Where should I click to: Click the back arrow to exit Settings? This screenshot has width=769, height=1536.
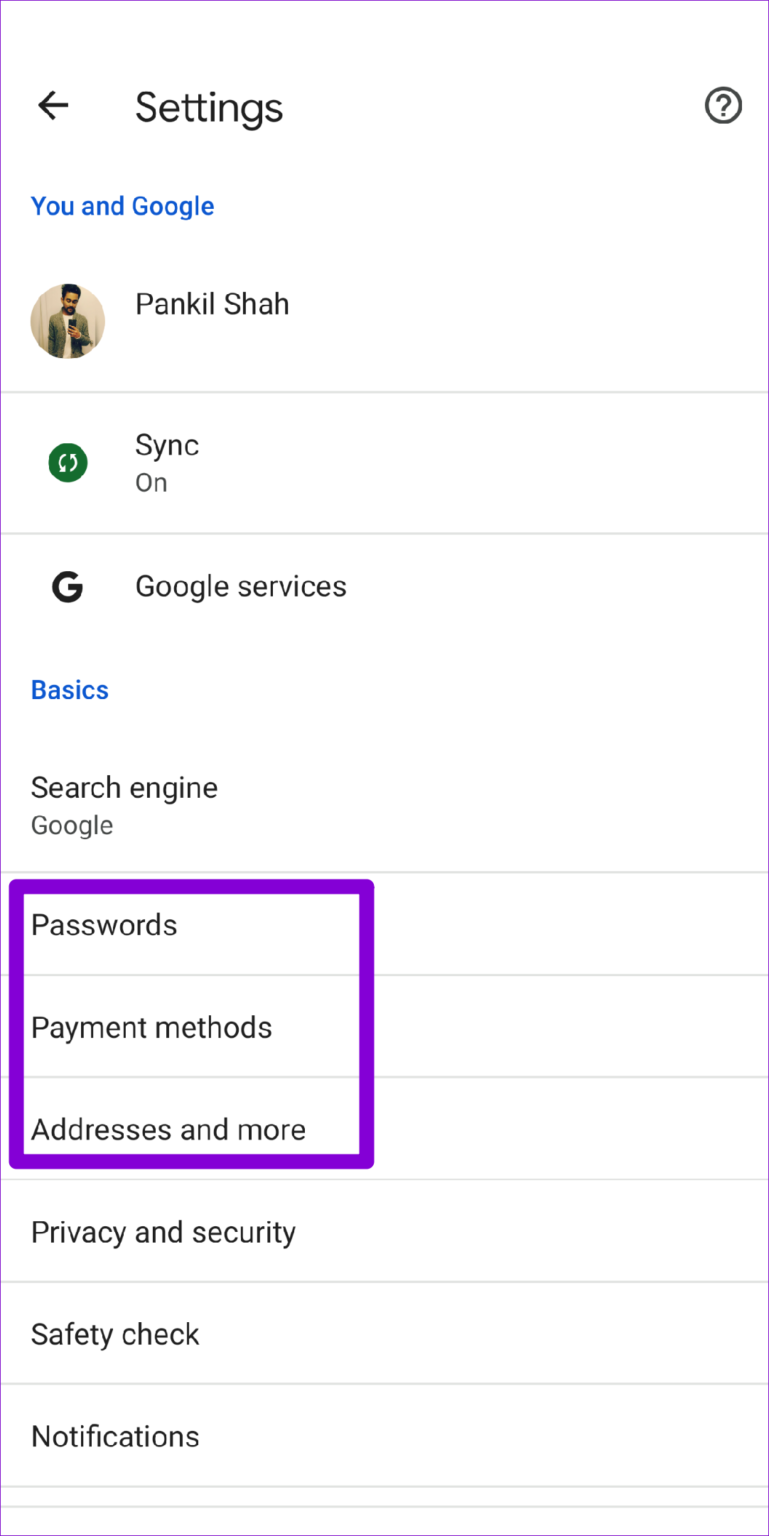click(x=52, y=106)
